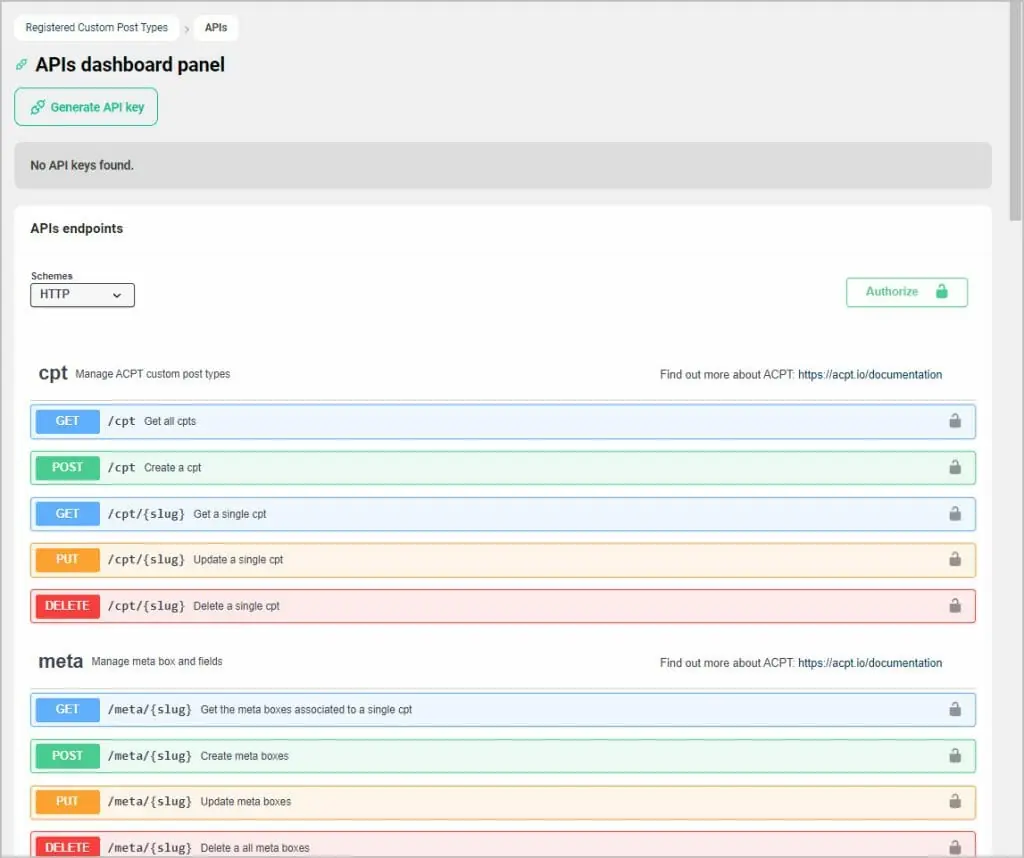Open the Schemes HTTP dropdown
1024x858 pixels.
click(x=82, y=294)
